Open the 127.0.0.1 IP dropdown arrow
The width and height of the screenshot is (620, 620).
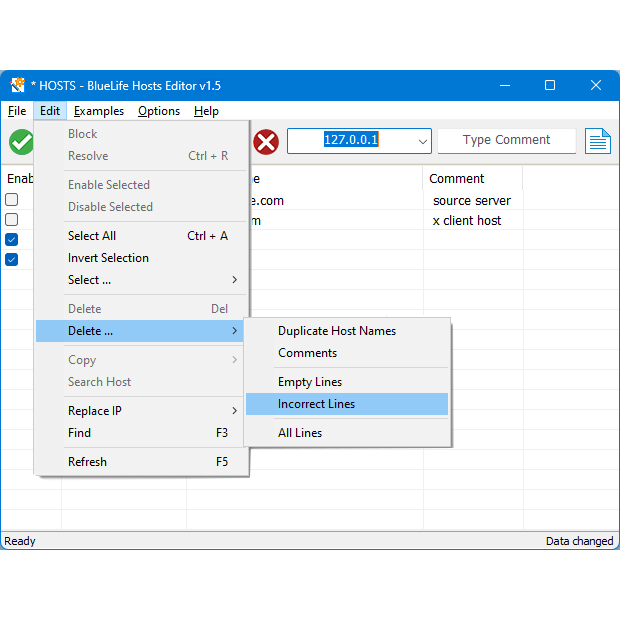tap(423, 141)
